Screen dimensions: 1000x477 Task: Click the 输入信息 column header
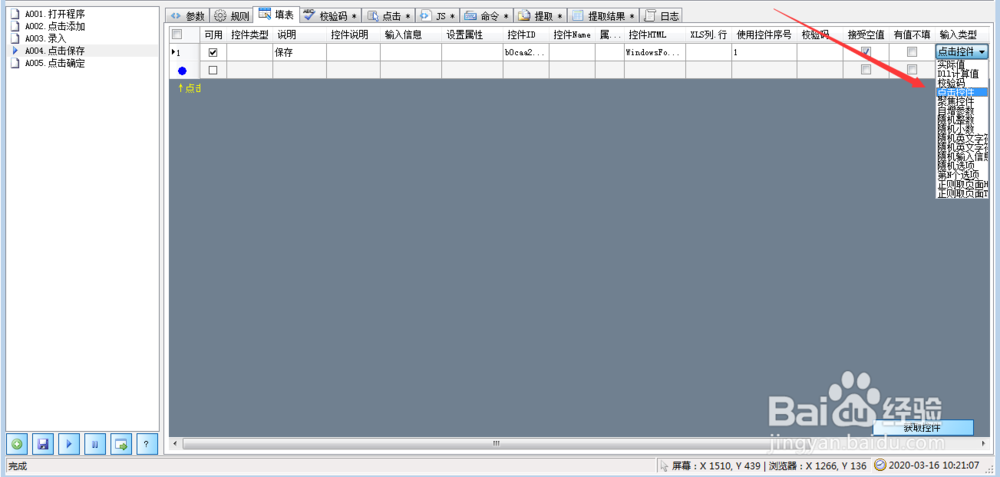click(x=411, y=34)
